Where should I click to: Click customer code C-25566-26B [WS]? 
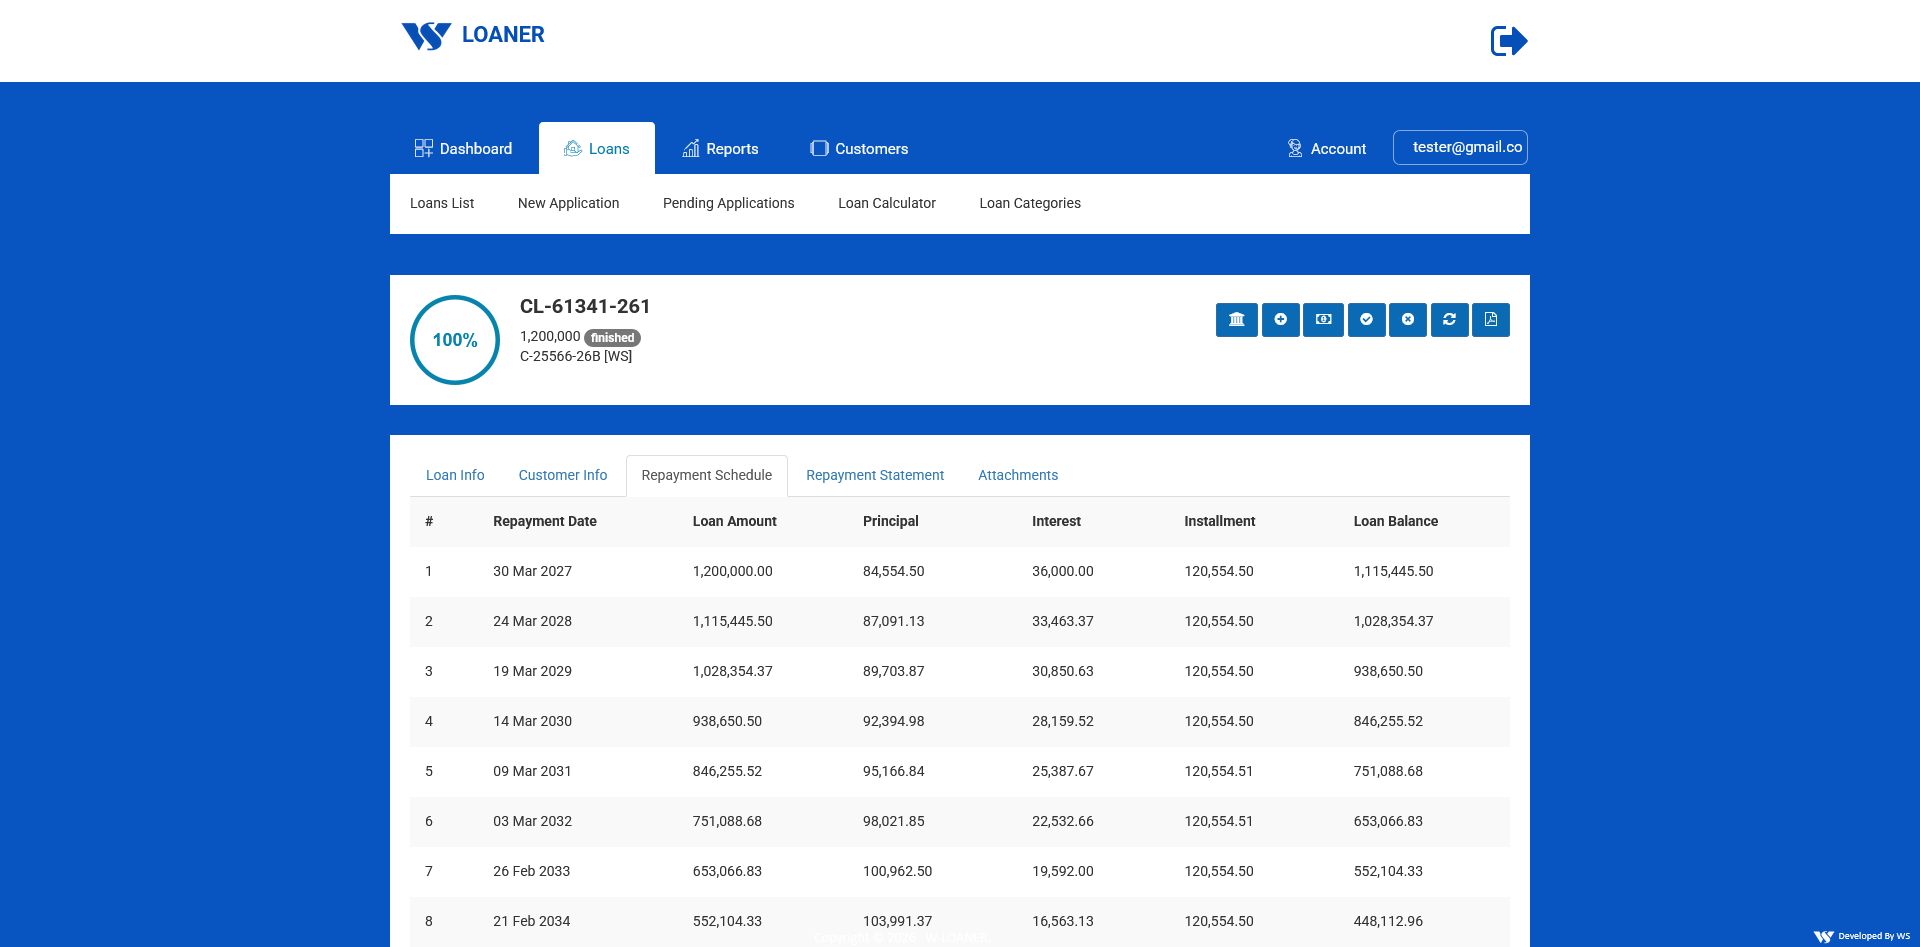point(576,356)
